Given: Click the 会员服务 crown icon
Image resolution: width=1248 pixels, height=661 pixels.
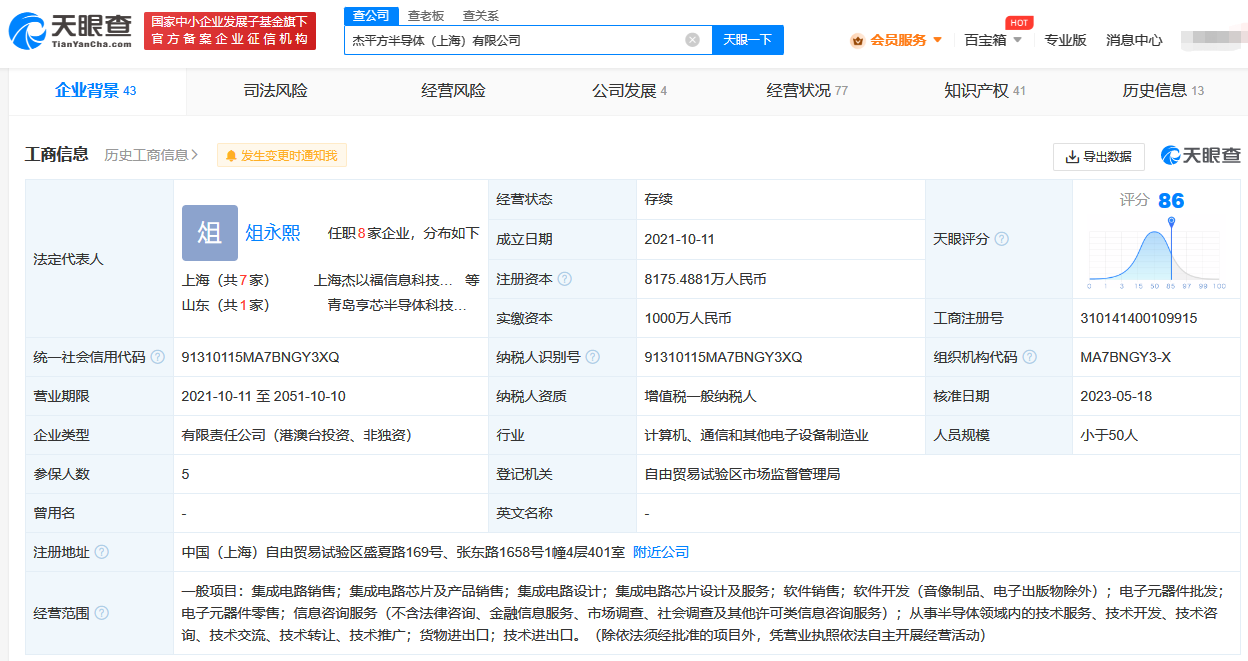Looking at the screenshot, I should 857,40.
